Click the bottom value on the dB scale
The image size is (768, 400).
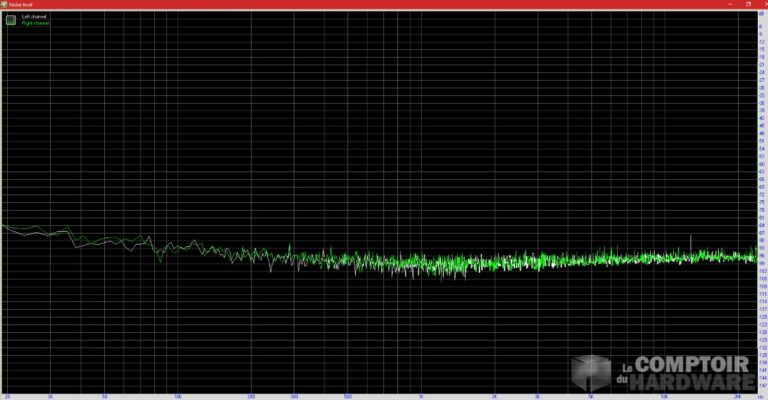click(x=762, y=385)
